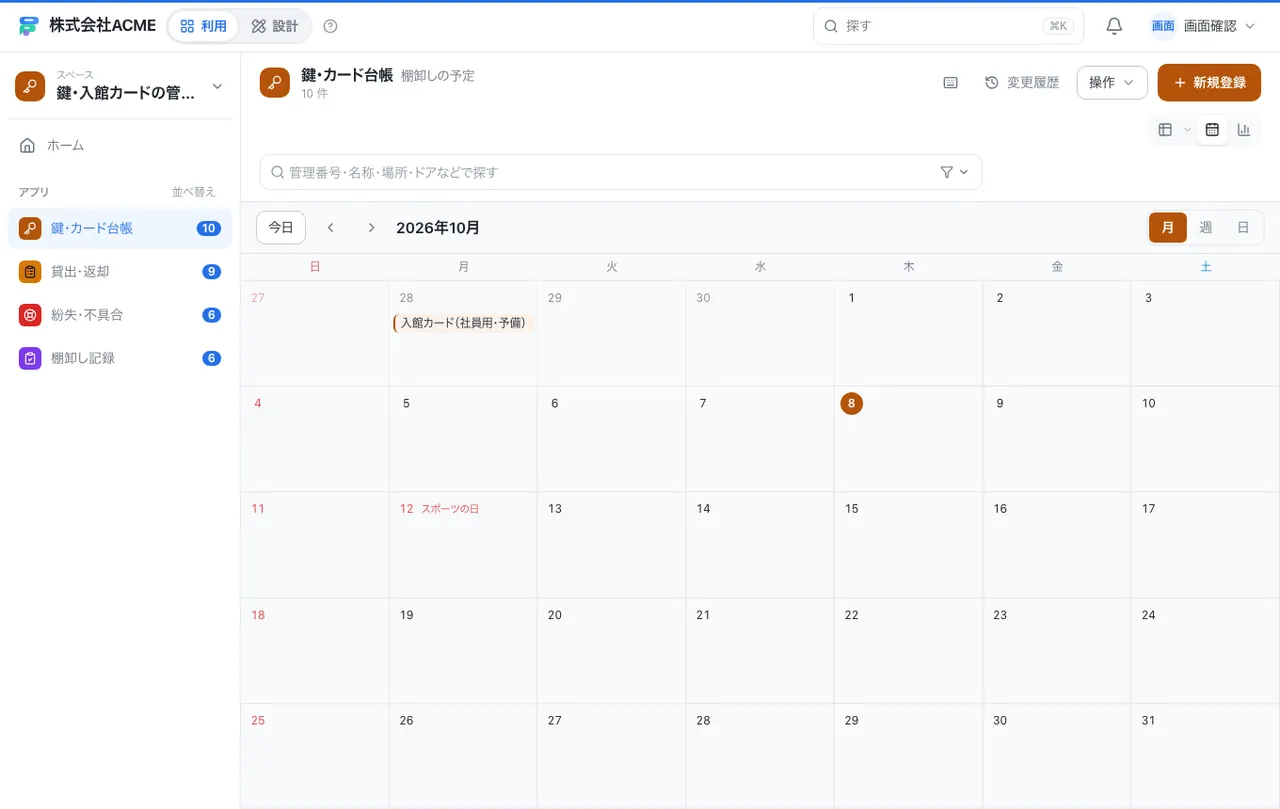Open the filter funnel dropdown
Image resolution: width=1280 pixels, height=809 pixels.
(955, 172)
